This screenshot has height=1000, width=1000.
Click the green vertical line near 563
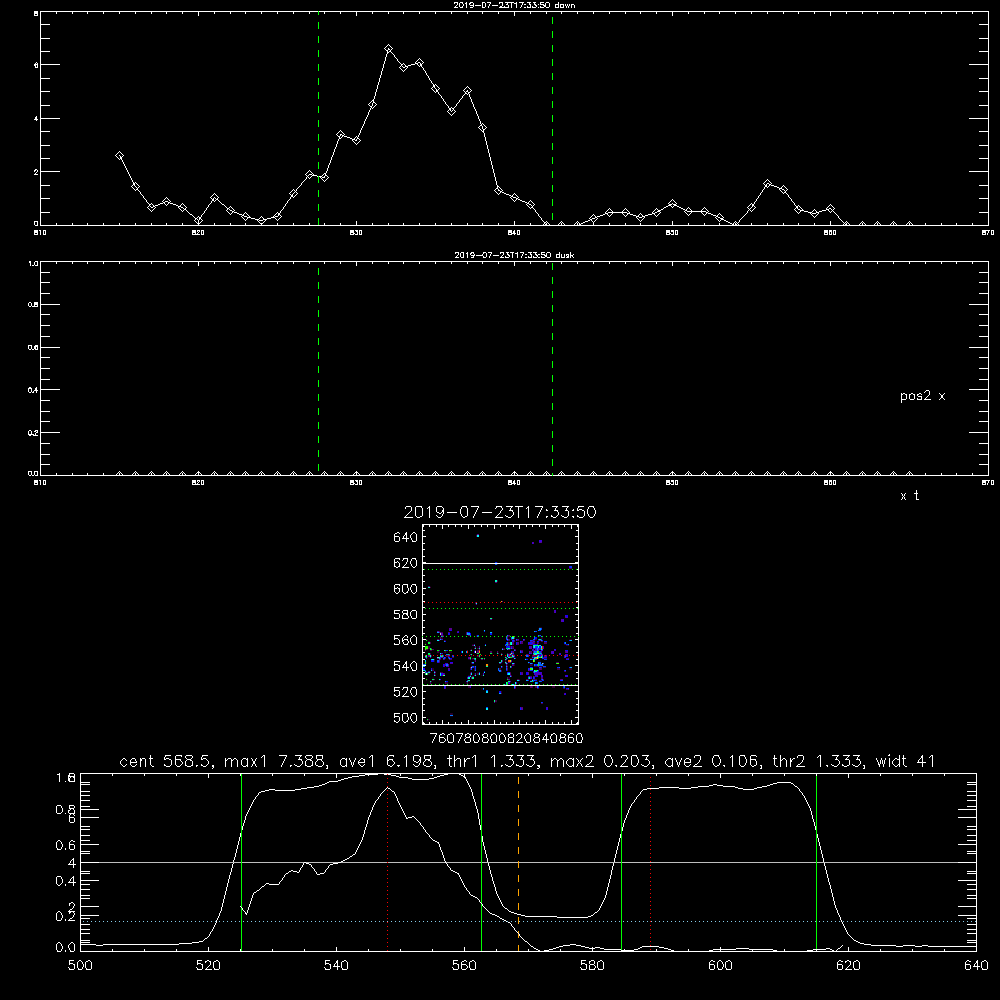482,862
